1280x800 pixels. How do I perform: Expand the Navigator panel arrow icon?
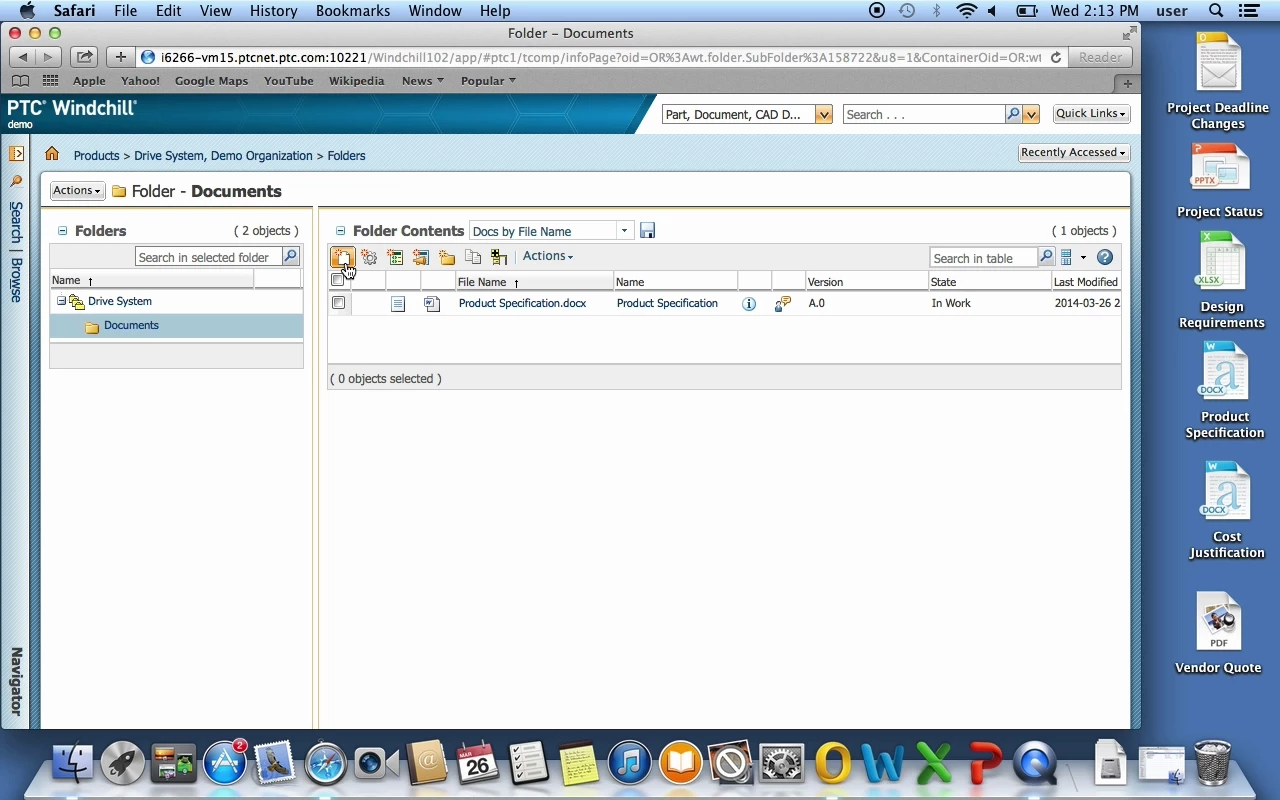[16, 153]
